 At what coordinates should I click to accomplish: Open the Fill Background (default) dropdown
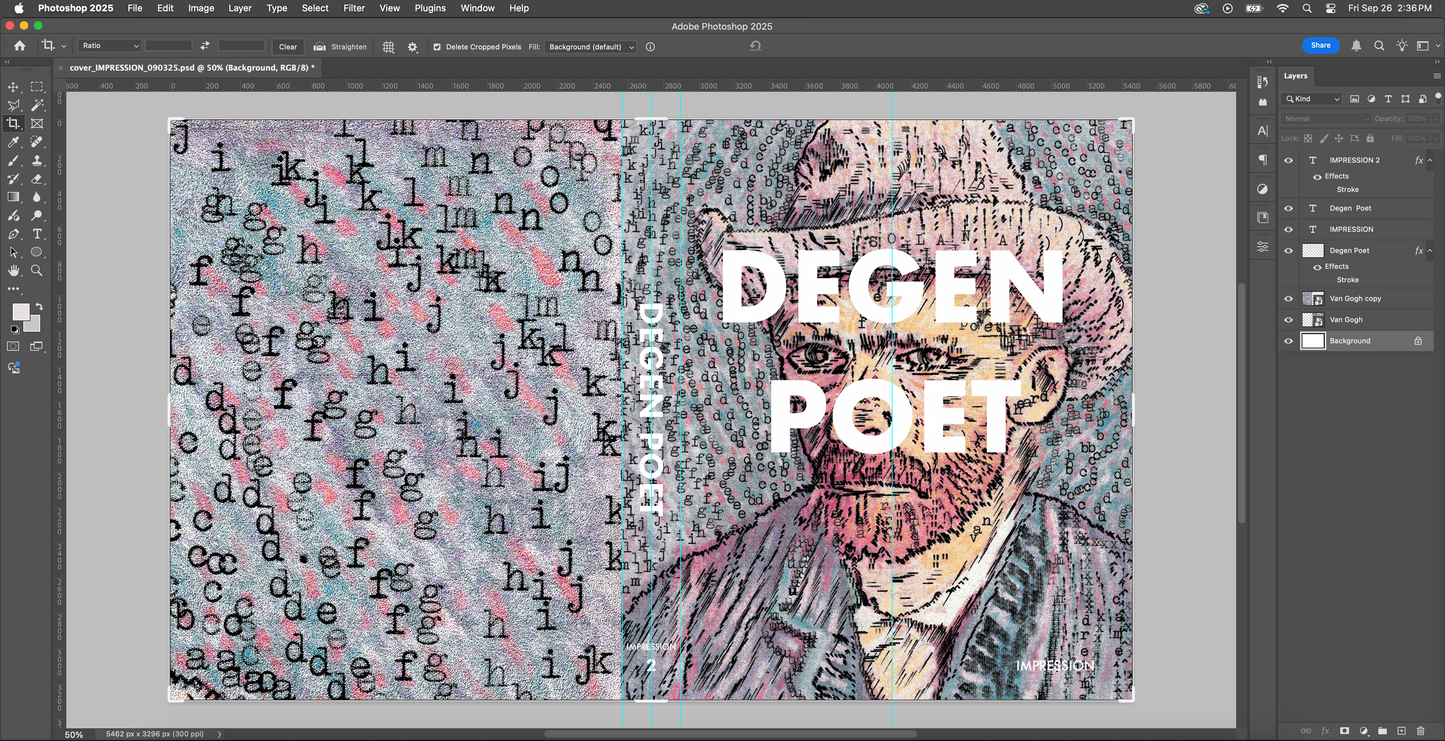[x=590, y=47]
